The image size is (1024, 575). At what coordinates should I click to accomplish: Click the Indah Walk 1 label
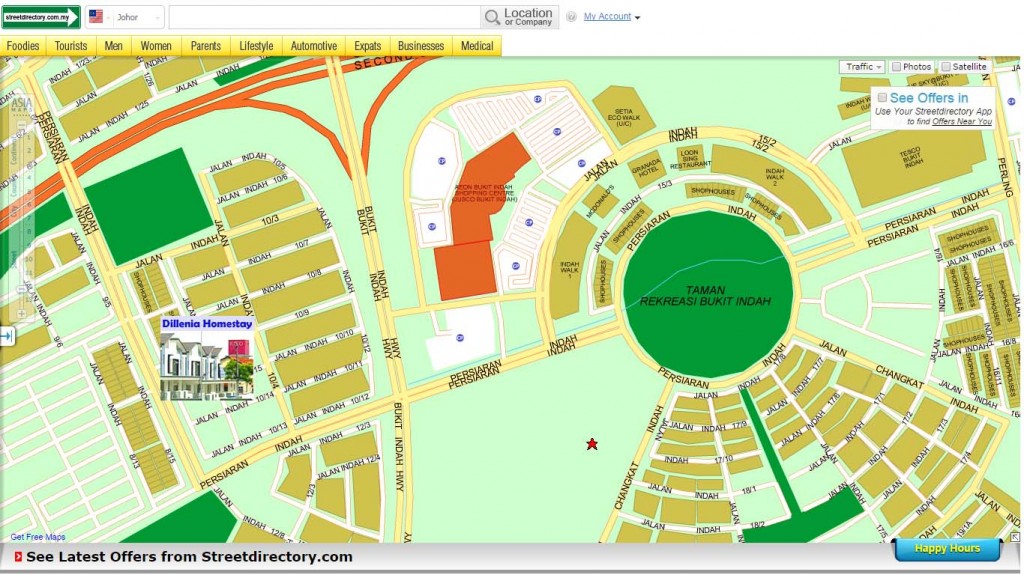point(569,270)
